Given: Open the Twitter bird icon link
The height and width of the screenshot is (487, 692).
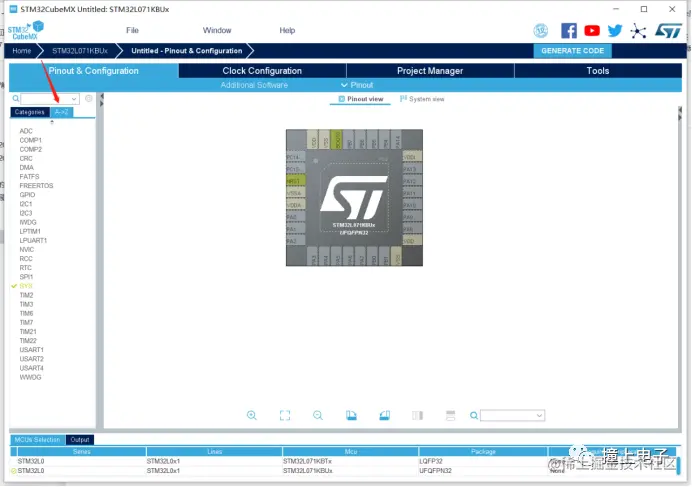Looking at the screenshot, I should coord(615,30).
